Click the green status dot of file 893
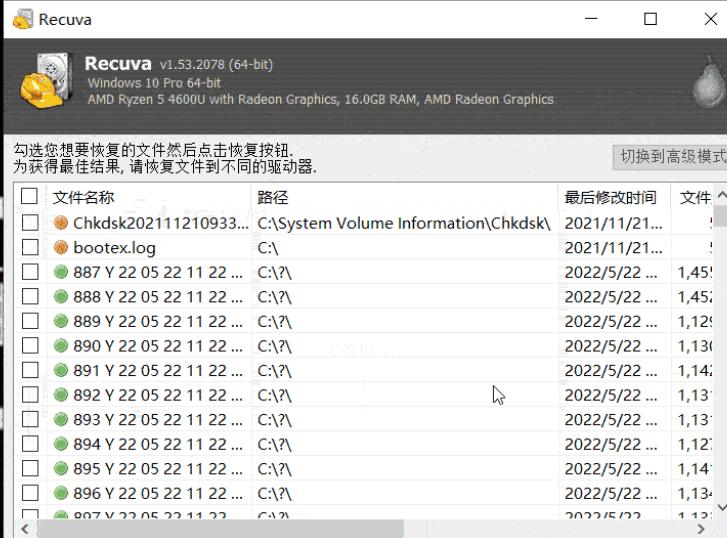This screenshot has width=727, height=538. [61, 419]
